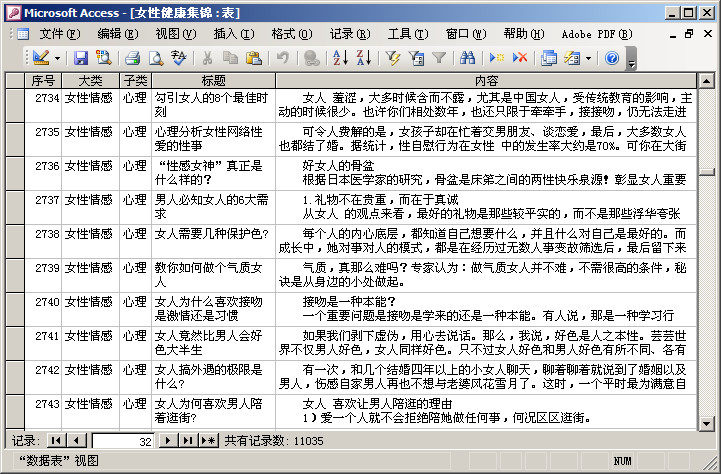Screen dimensions: 721x474
Task: Click the vertical scrollbar down arrow
Action: pos(706,423)
